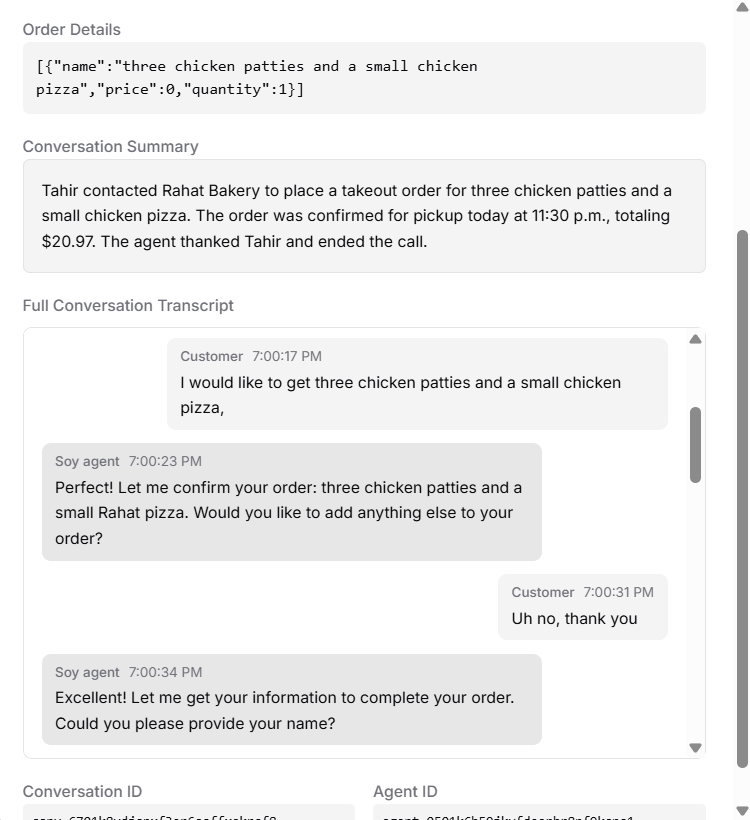Click the transcript scroll-up arrow

695,339
